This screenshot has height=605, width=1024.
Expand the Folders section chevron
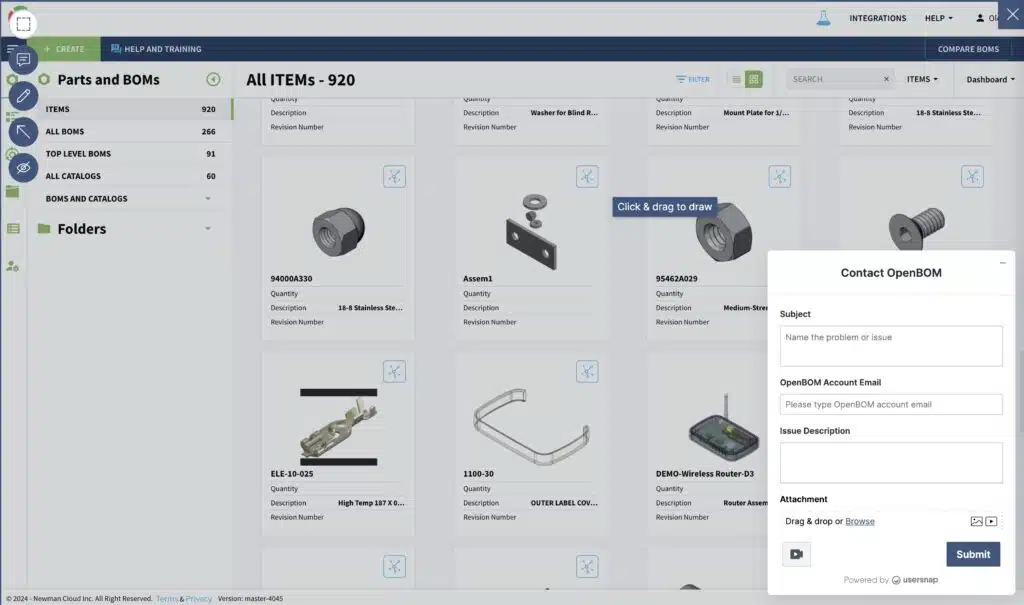point(208,229)
